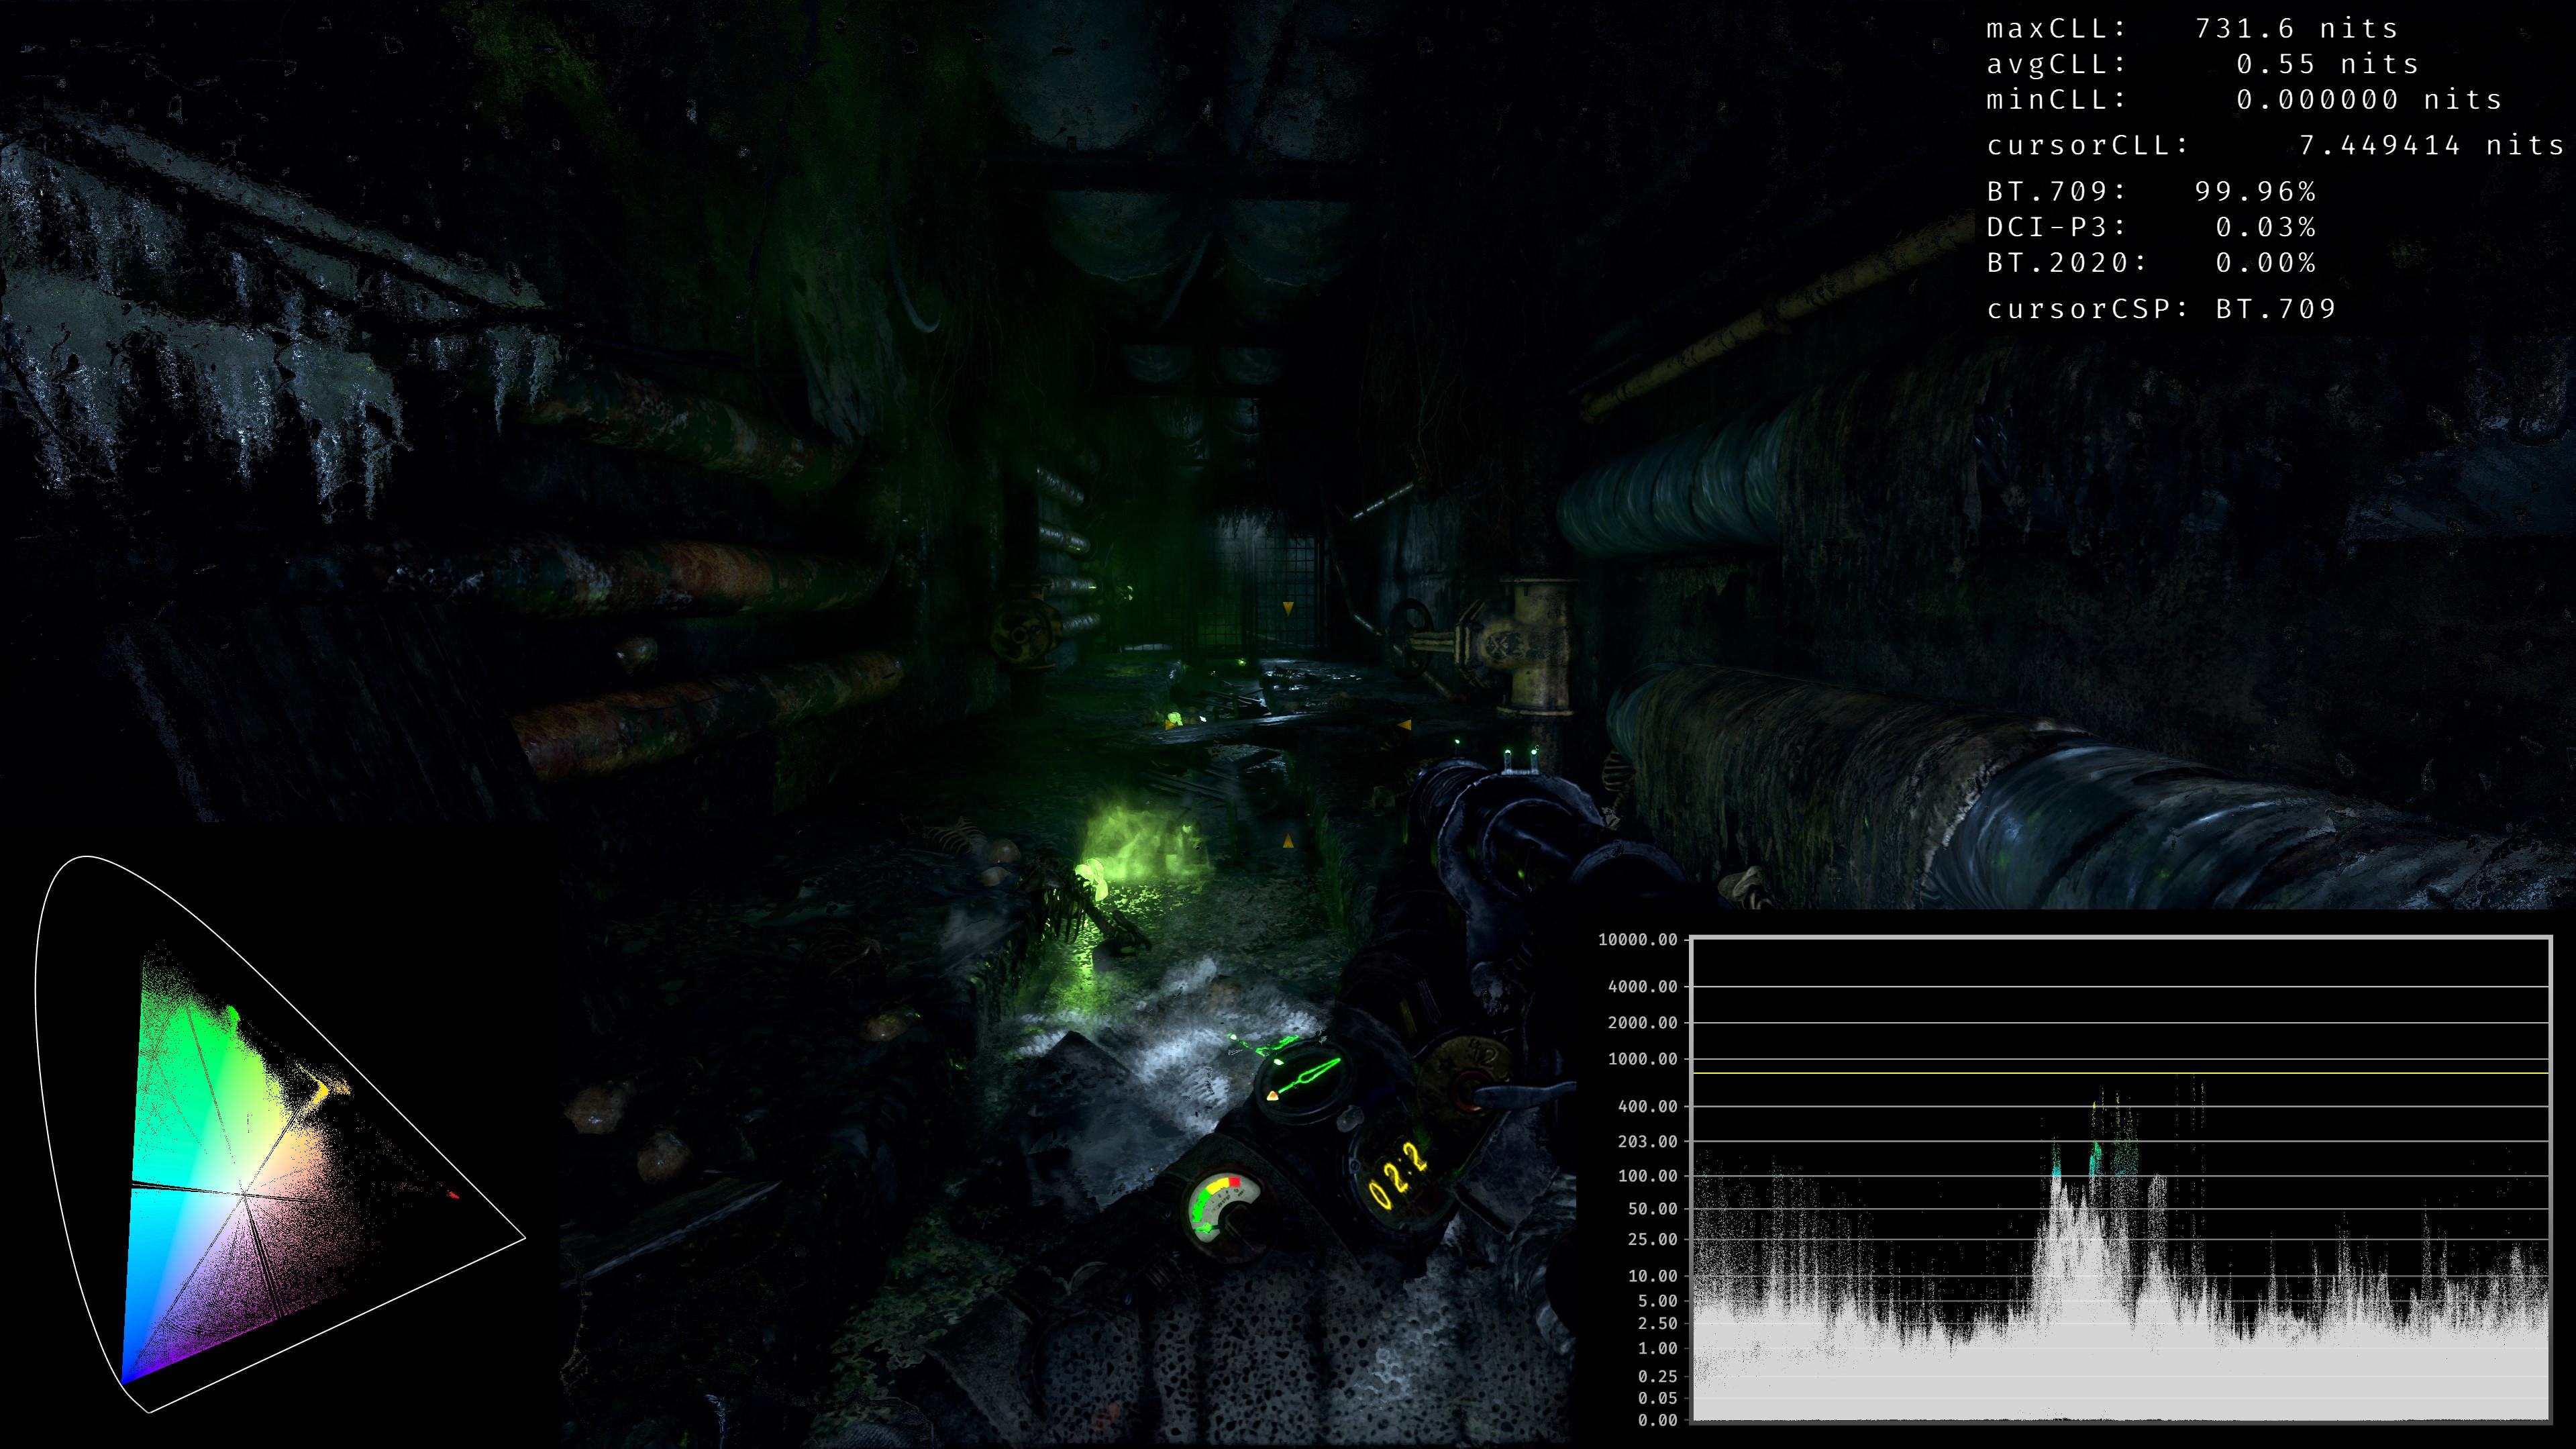Image resolution: width=2576 pixels, height=1449 pixels.
Task: Click the 50.00 waveform axis label
Action: coord(1652,1209)
